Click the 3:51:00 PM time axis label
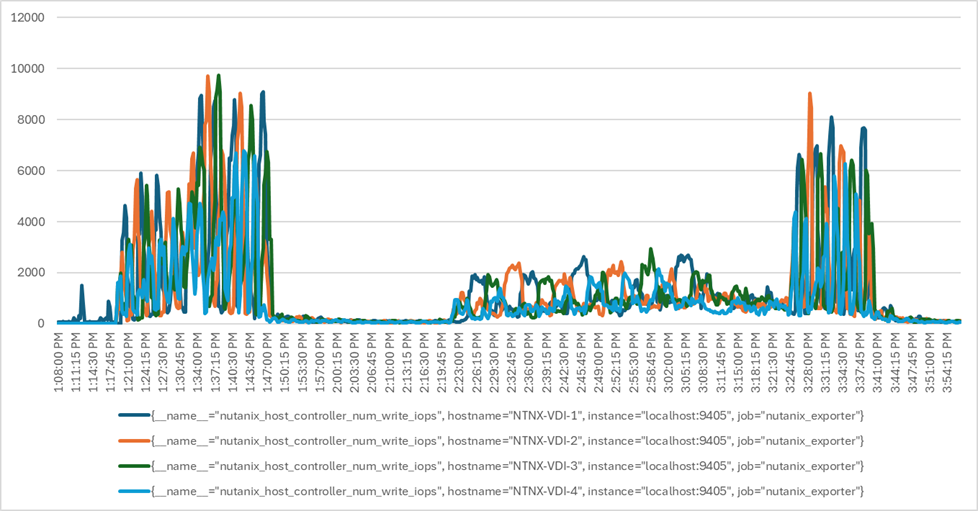The image size is (978, 511). [930, 363]
